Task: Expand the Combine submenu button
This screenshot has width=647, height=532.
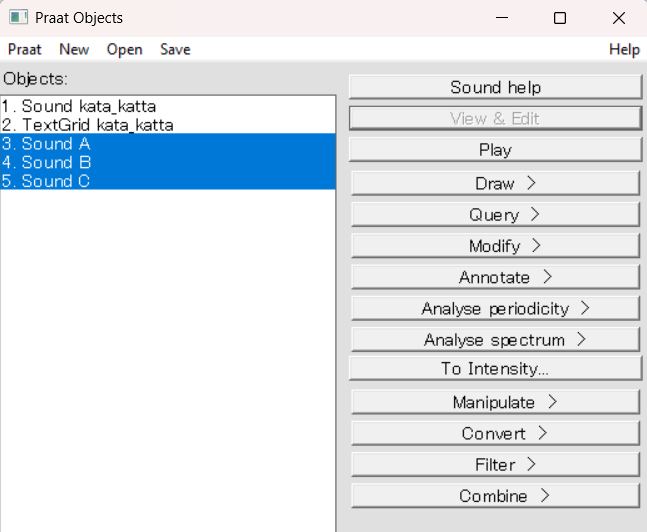Action: [496, 496]
